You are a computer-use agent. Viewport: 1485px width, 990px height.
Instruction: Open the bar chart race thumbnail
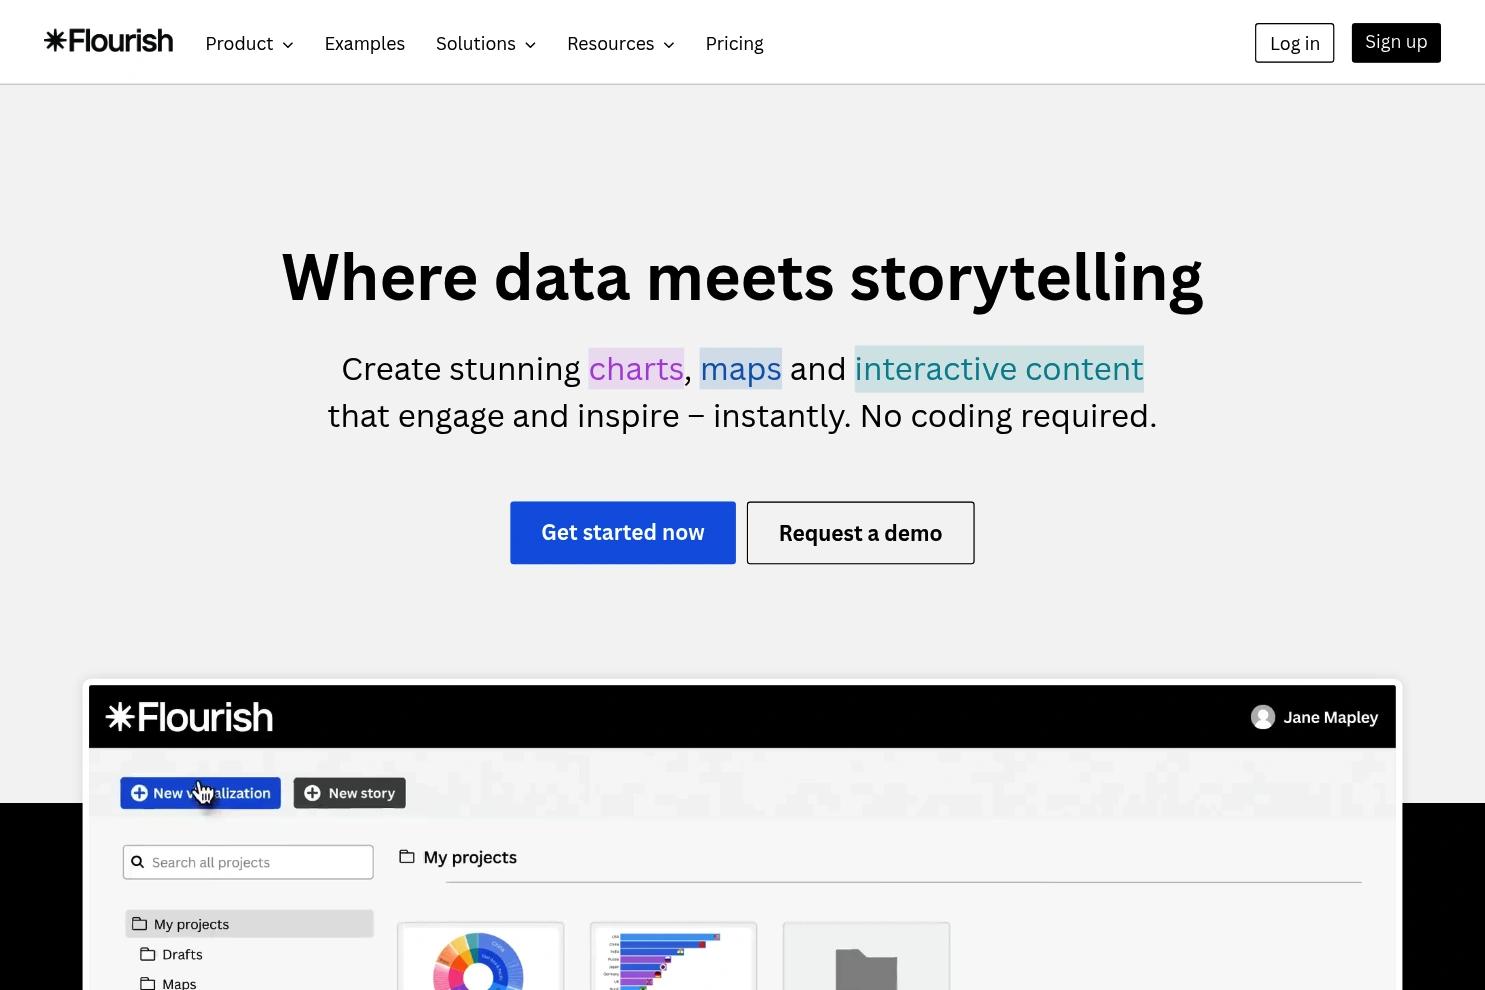[x=674, y=957]
